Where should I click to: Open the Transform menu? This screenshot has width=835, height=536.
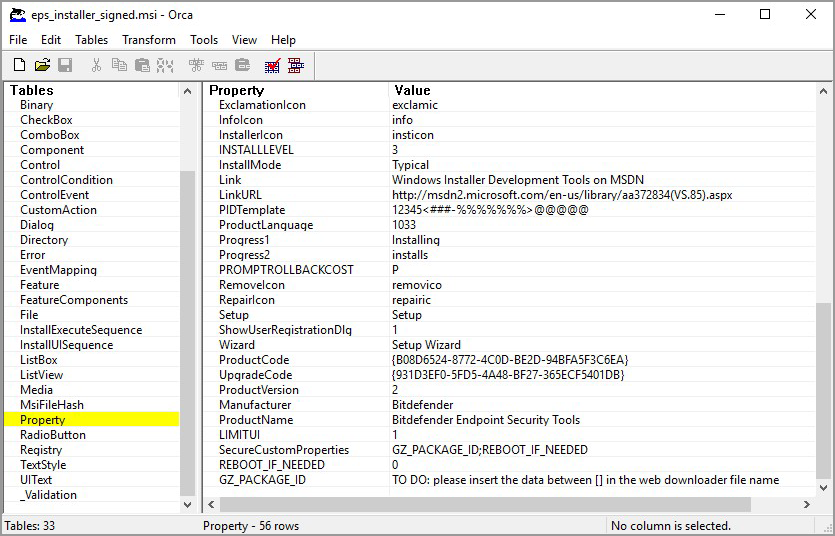click(x=148, y=40)
